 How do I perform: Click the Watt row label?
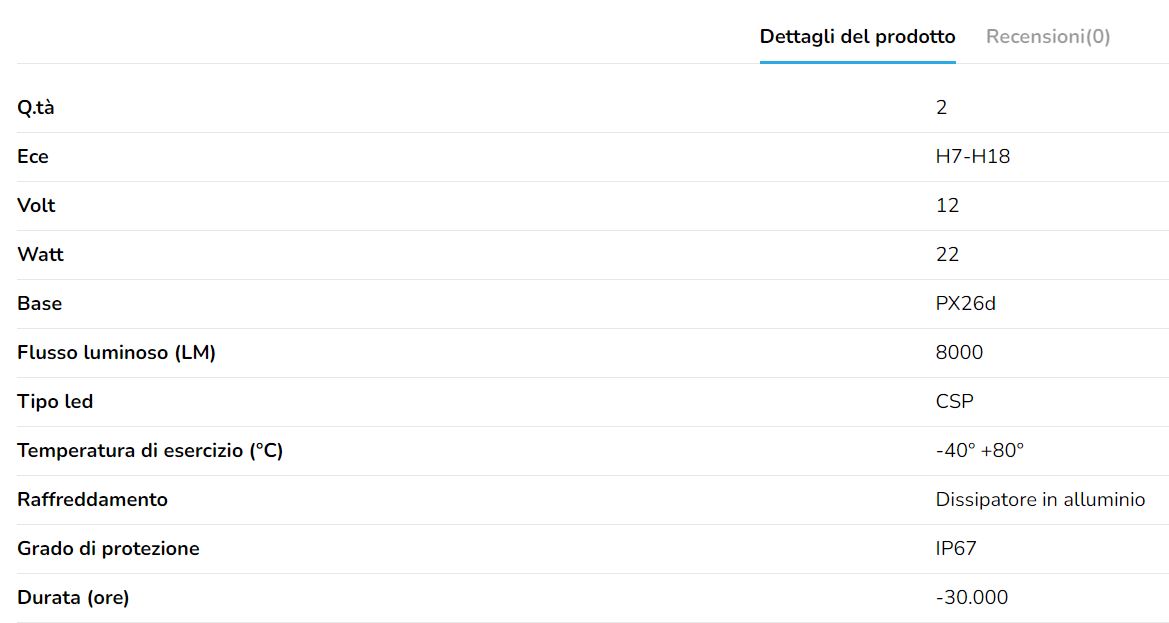click(x=40, y=255)
